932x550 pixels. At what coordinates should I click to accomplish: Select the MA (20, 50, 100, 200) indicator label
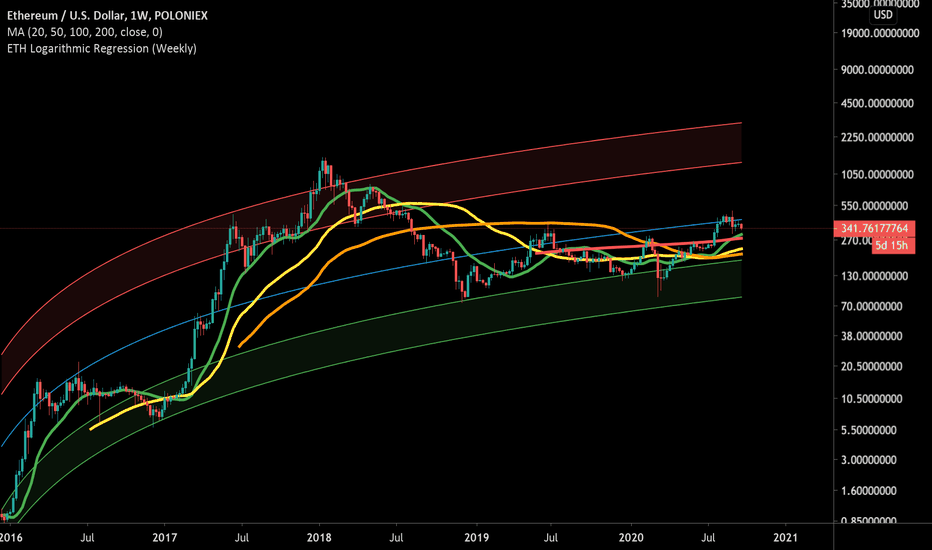point(85,32)
